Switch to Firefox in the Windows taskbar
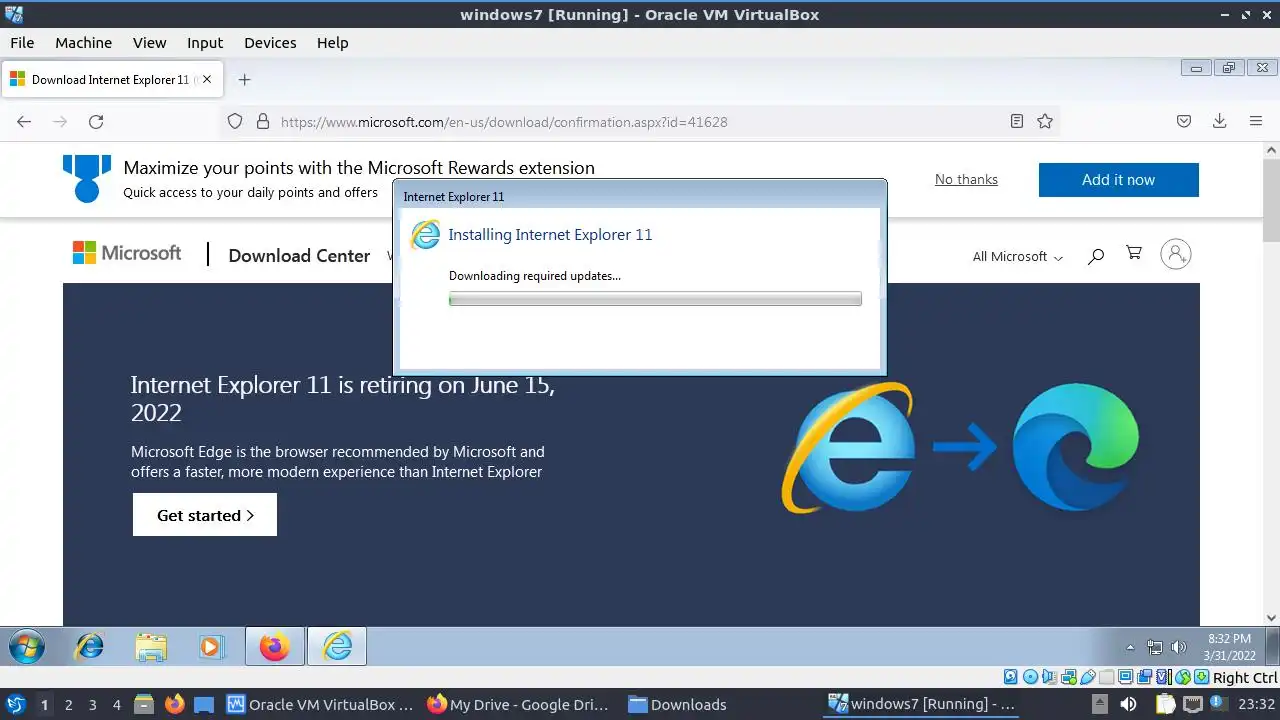The image size is (1280, 720). coord(275,647)
